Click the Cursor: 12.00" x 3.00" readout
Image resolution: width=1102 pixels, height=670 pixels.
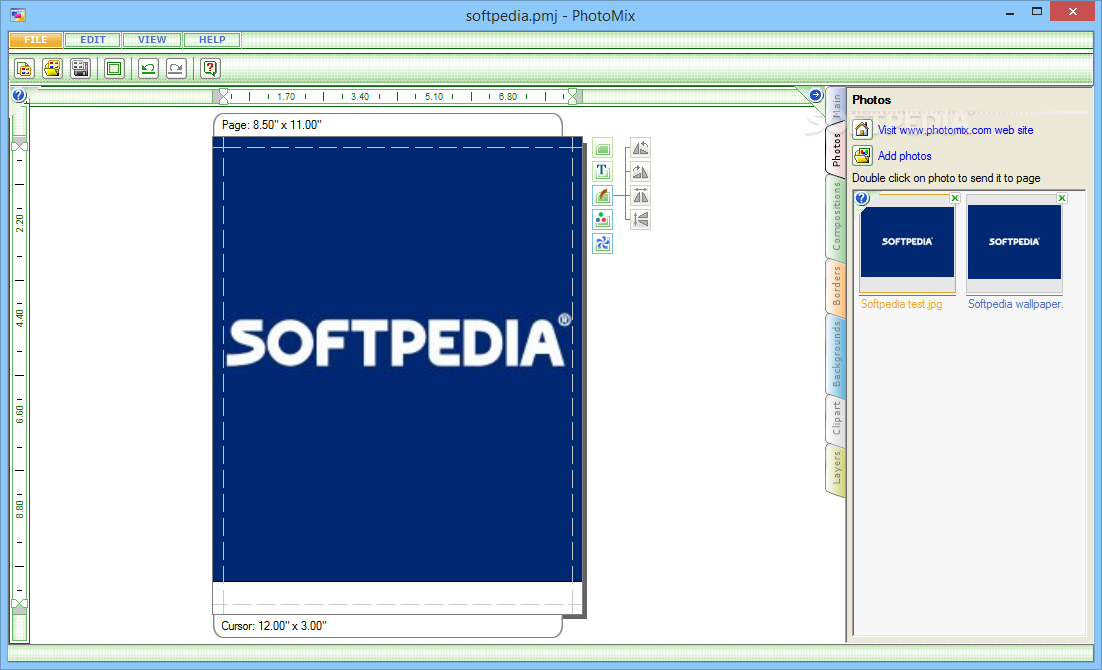coord(273,626)
